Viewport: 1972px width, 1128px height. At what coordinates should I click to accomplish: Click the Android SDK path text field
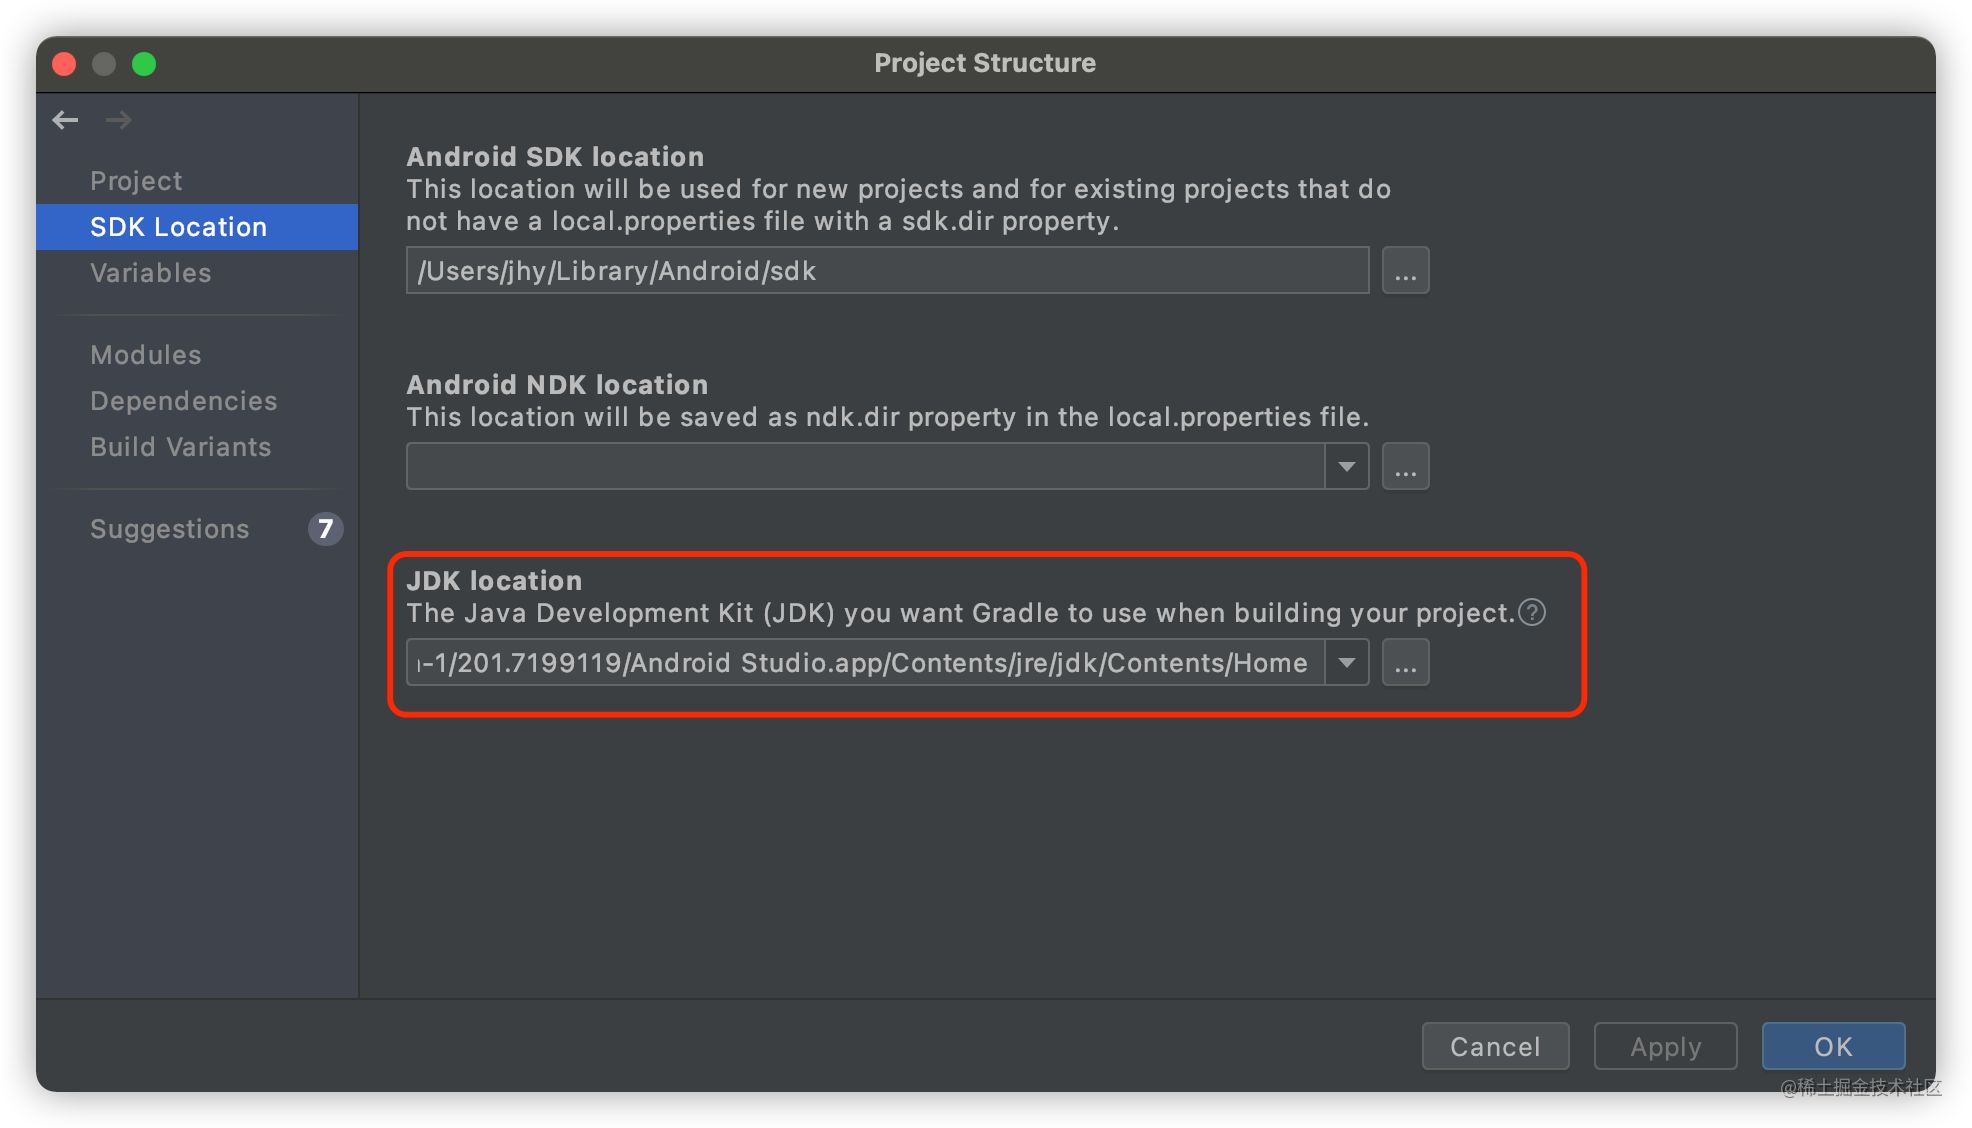click(x=887, y=271)
